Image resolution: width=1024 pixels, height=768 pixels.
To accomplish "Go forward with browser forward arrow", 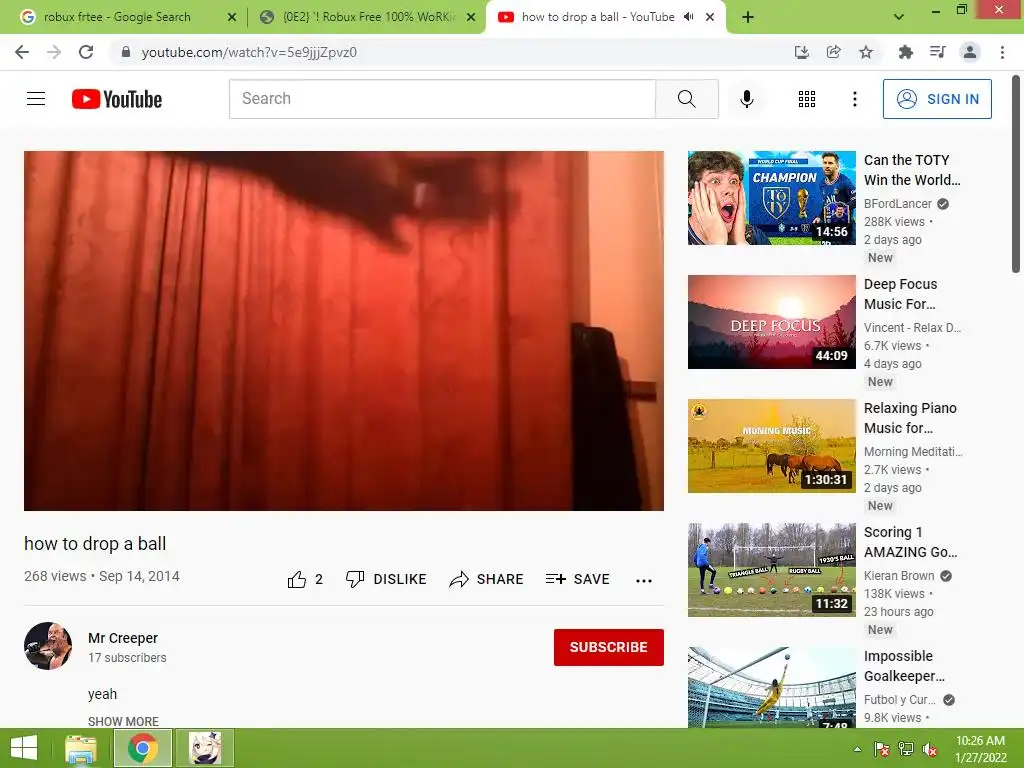I will click(x=54, y=52).
